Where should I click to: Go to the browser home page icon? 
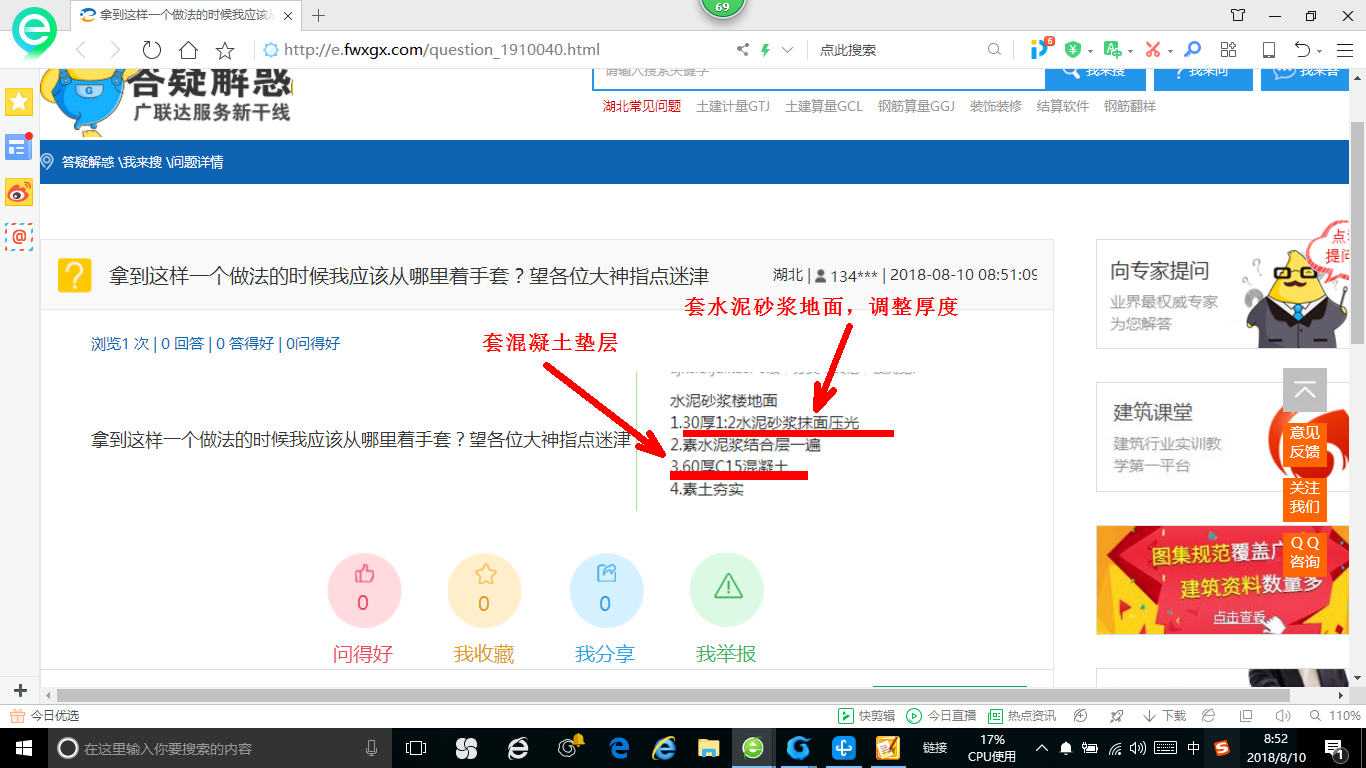click(x=188, y=50)
